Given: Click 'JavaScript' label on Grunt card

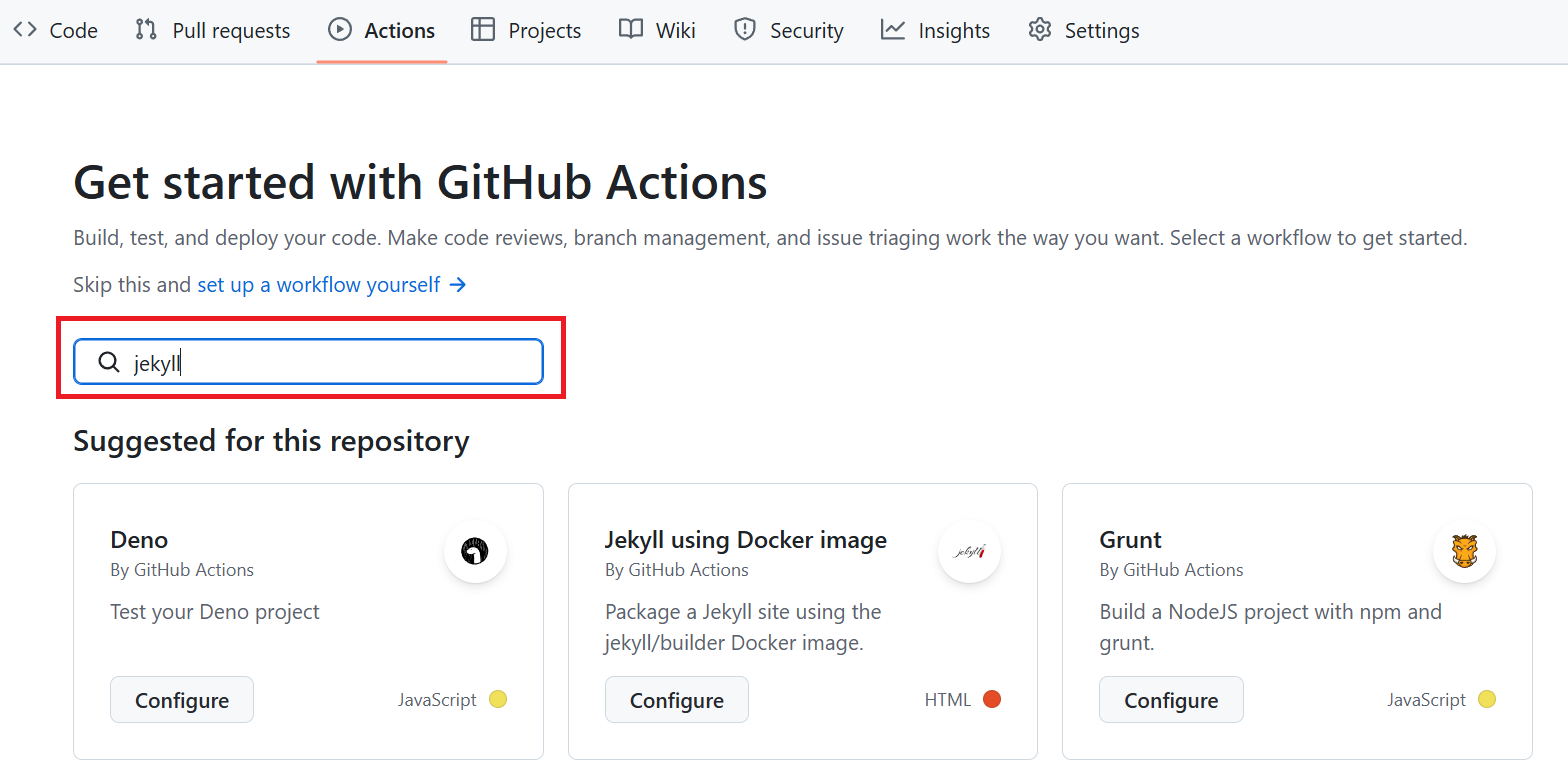Looking at the screenshot, I should click(x=1426, y=700).
